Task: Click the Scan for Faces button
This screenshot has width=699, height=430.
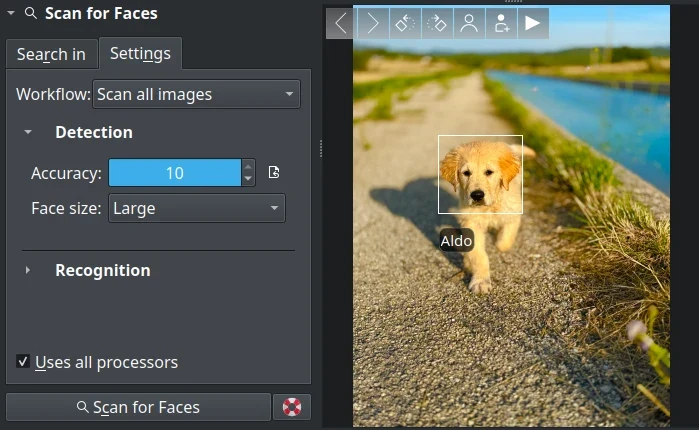Action: pyautogui.click(x=138, y=407)
